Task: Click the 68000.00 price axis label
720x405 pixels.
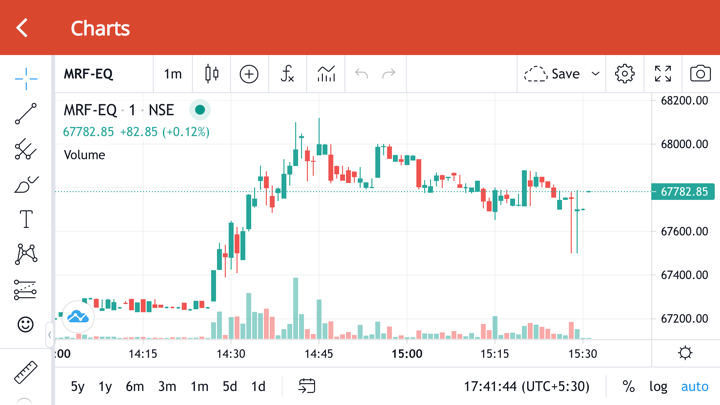Action: pyautogui.click(x=684, y=144)
